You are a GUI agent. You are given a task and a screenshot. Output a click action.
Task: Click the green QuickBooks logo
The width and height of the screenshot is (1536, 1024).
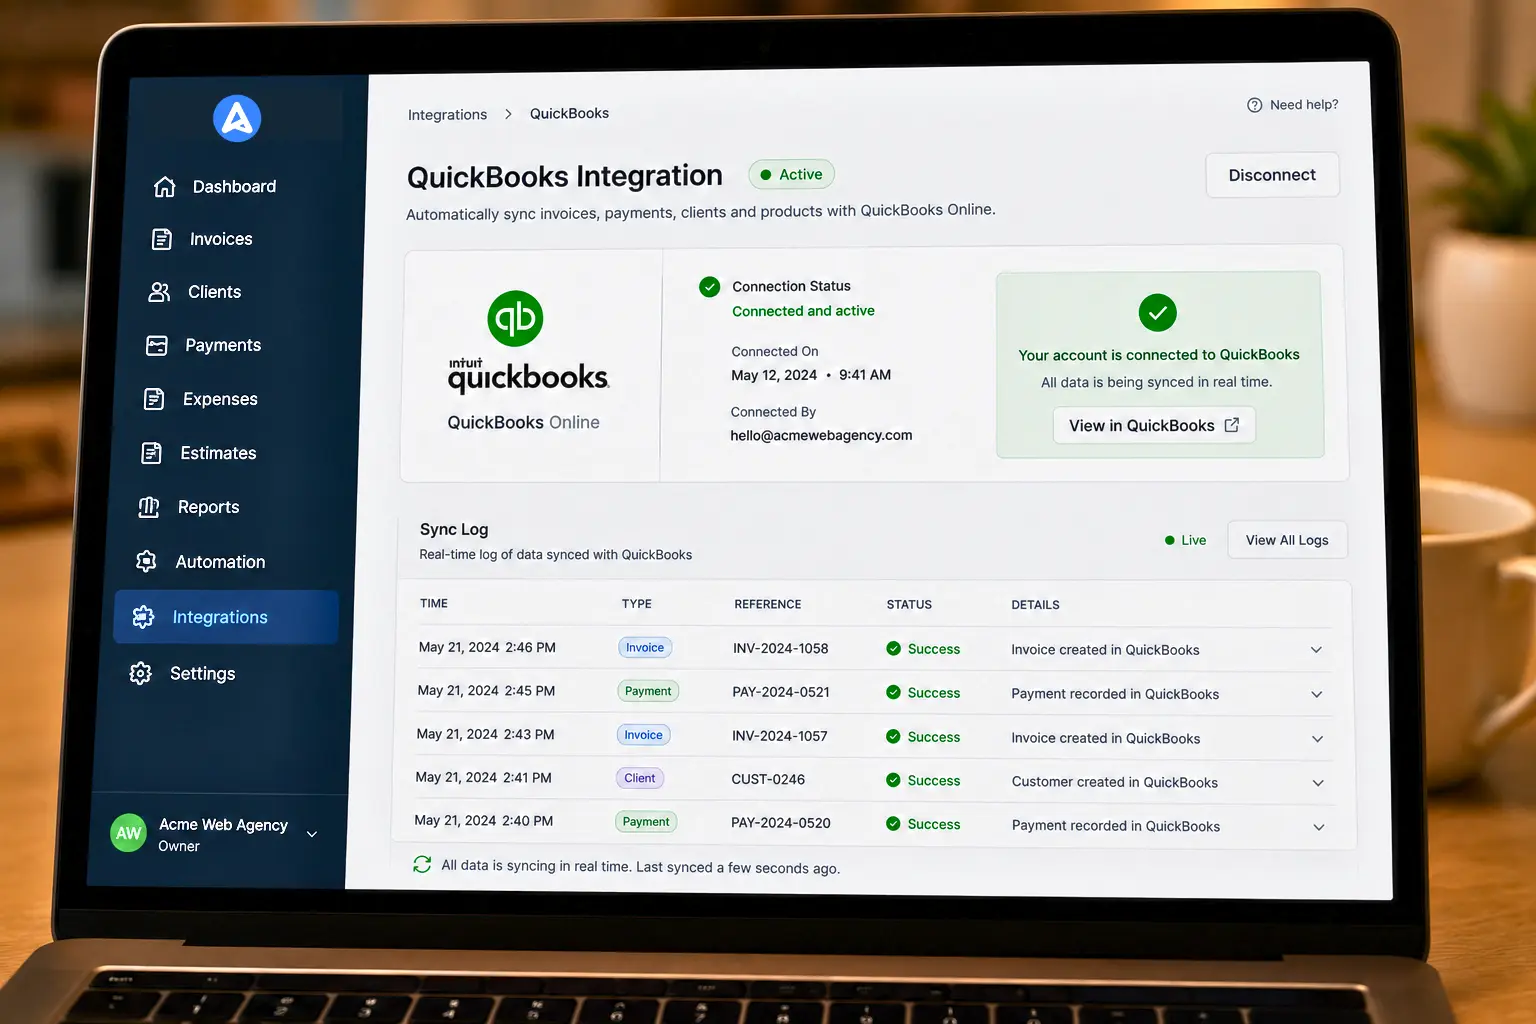(515, 318)
